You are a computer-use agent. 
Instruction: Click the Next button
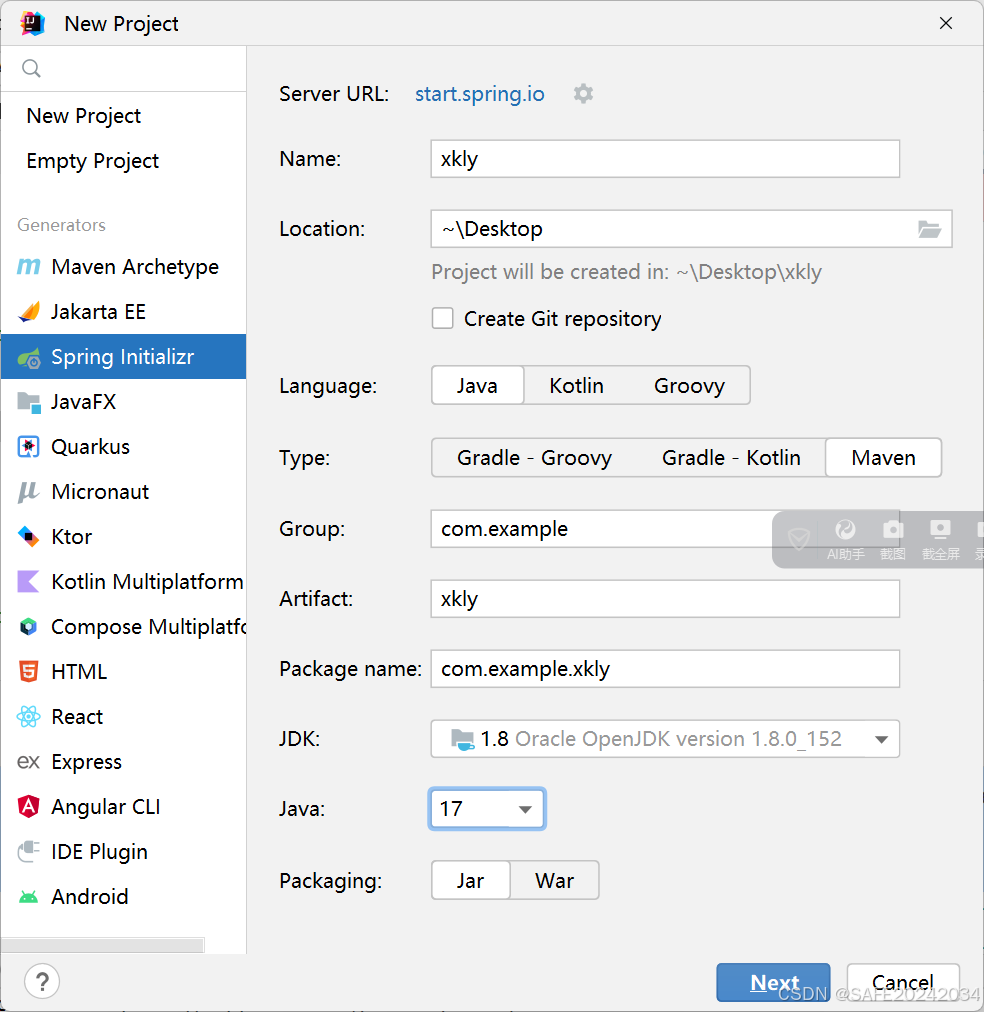(773, 982)
